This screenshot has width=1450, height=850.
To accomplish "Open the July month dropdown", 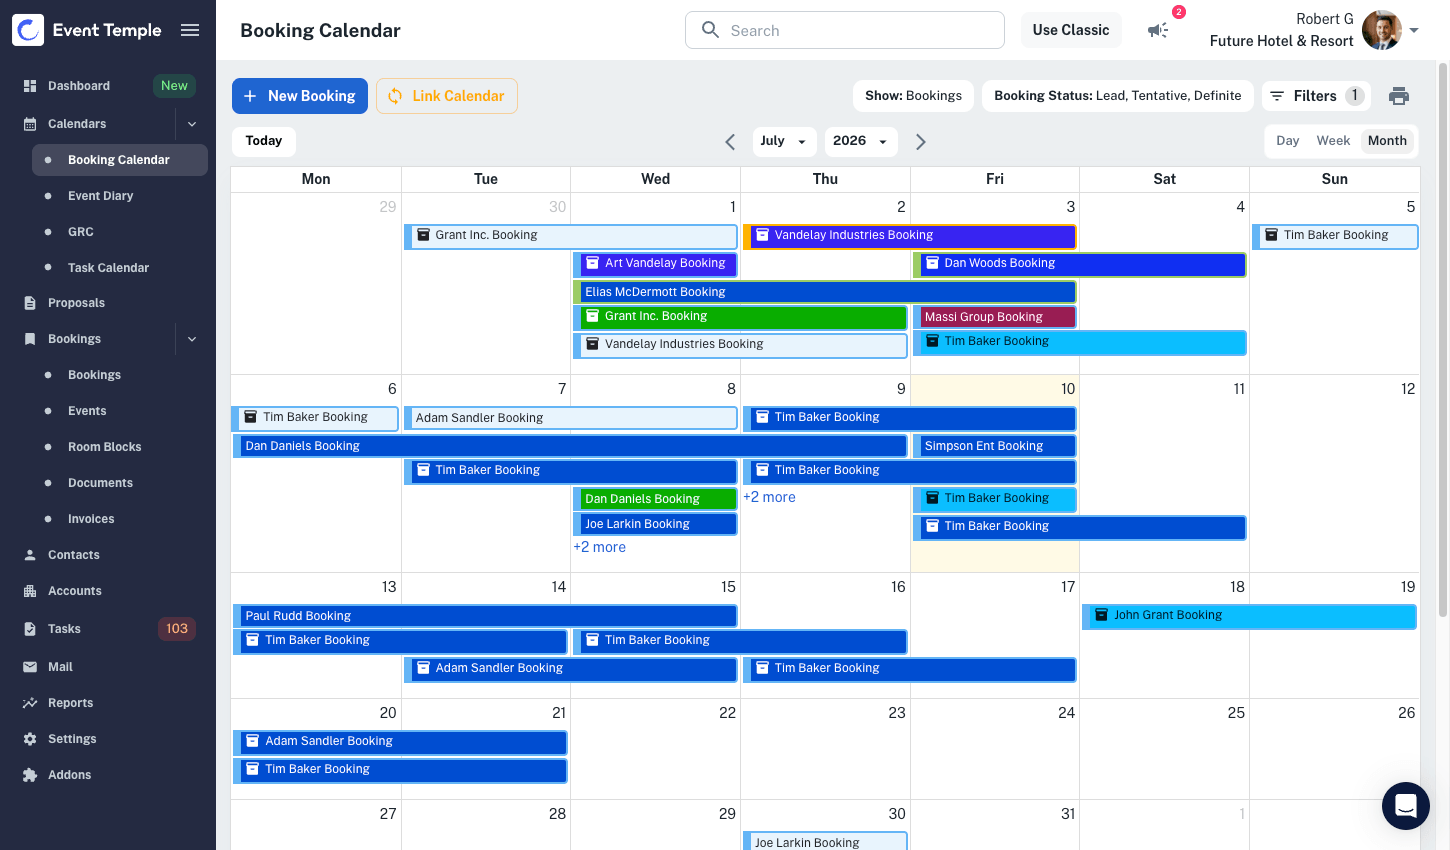I will point(784,141).
